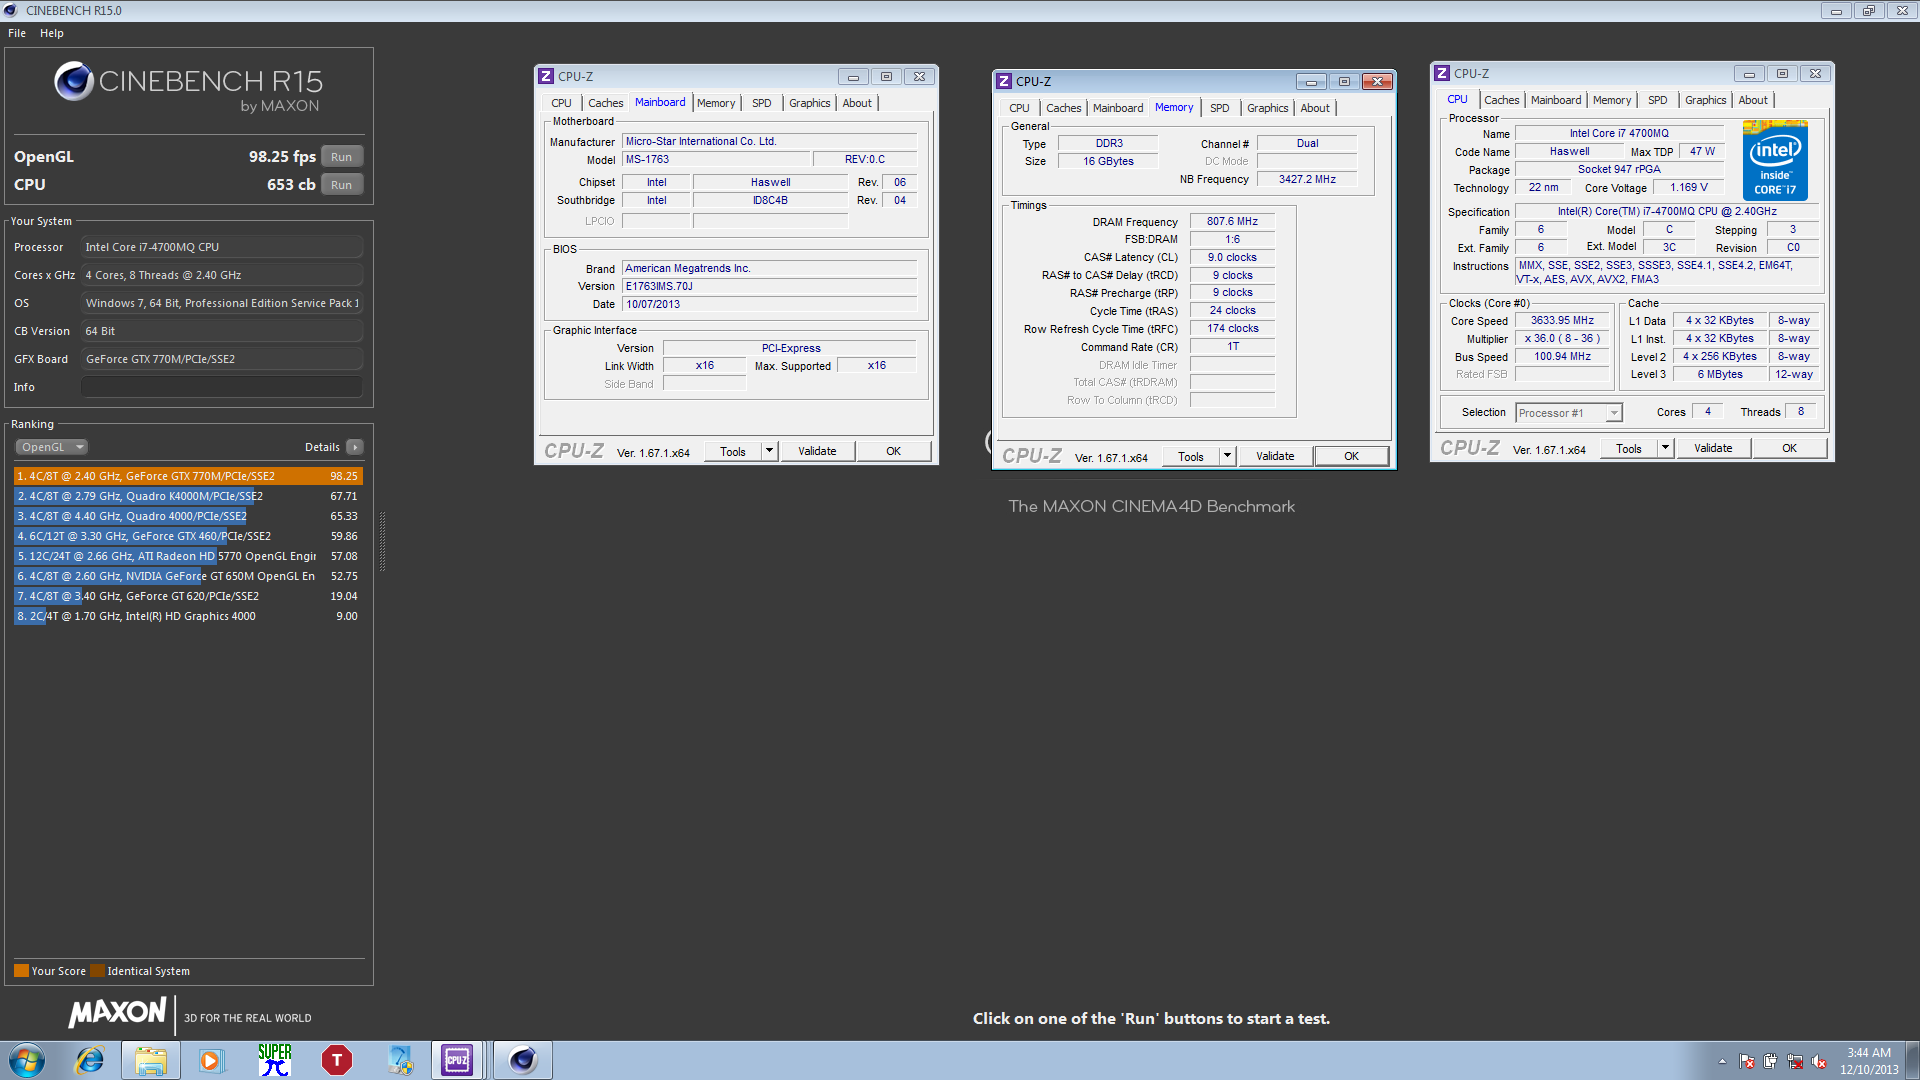Click OK in the CPU tab window
This screenshot has width=1920, height=1080.
click(x=1789, y=448)
